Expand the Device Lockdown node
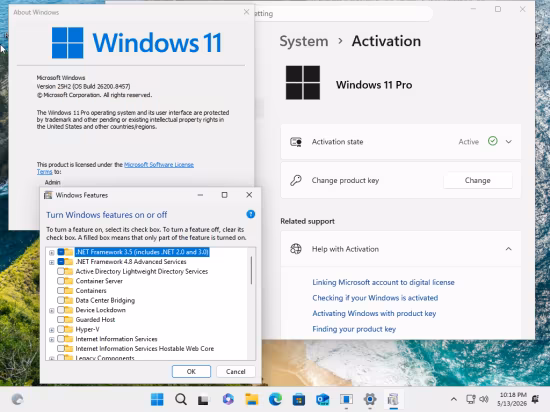Image resolution: width=550 pixels, height=412 pixels. pos(52,311)
